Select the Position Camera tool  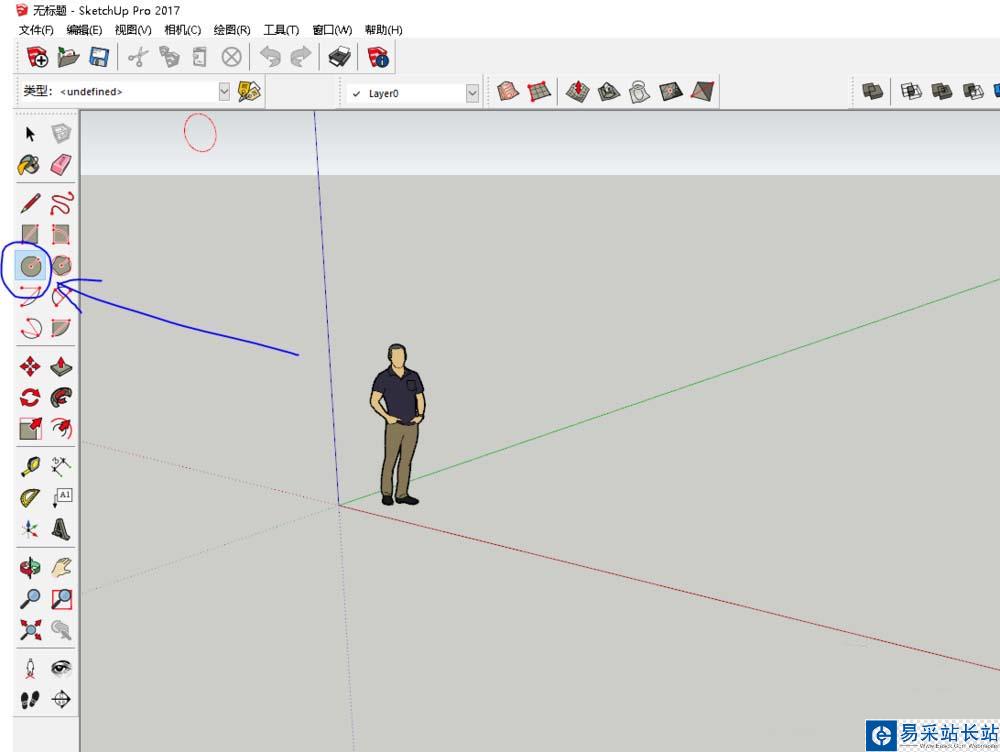click(30, 668)
